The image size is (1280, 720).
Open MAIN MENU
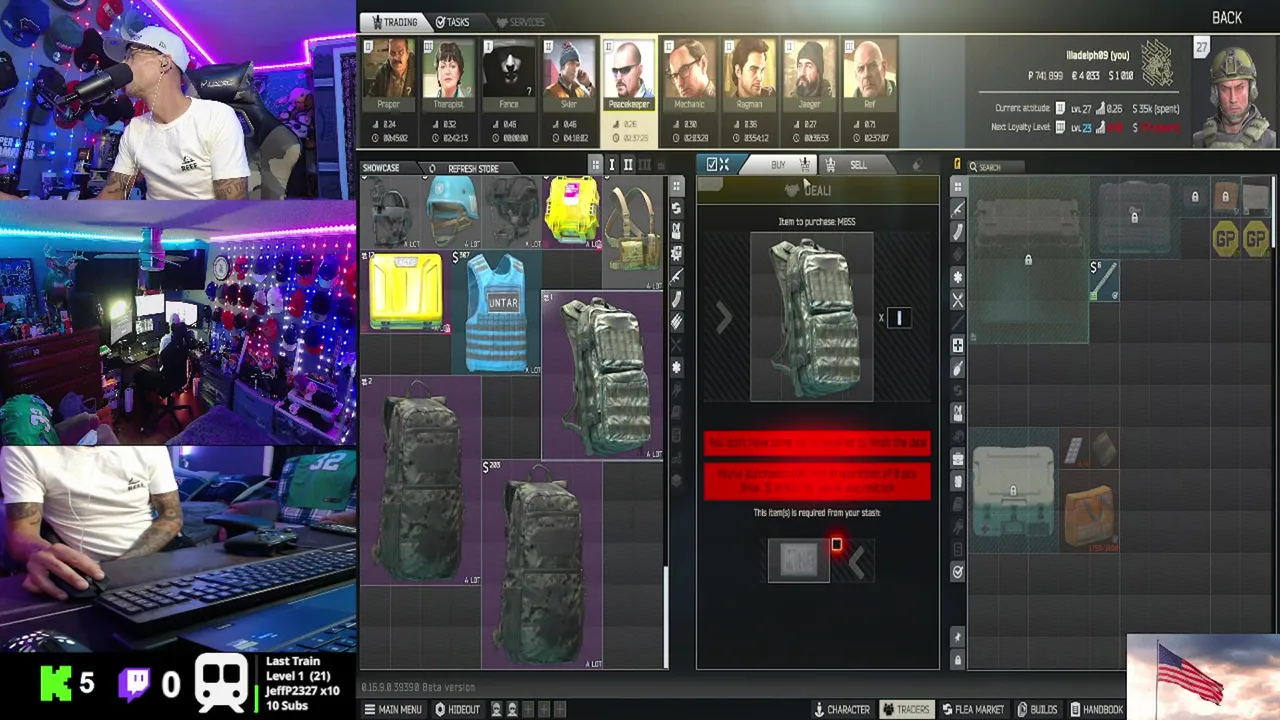pyautogui.click(x=393, y=709)
